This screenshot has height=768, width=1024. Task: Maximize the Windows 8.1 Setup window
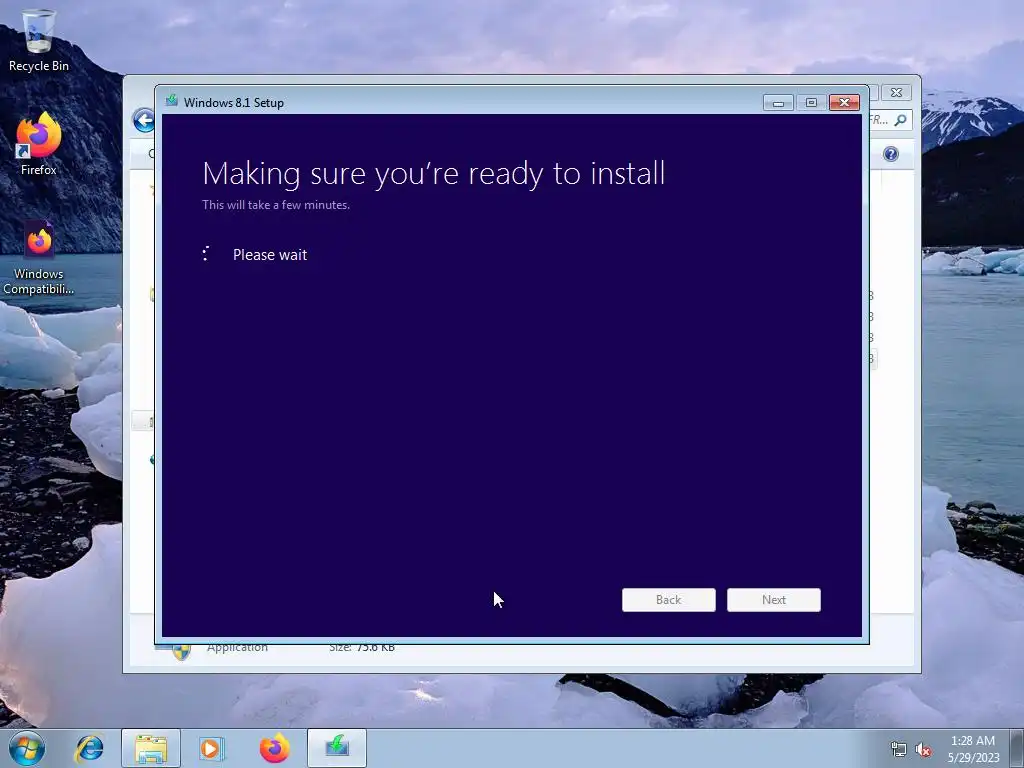[x=811, y=103]
